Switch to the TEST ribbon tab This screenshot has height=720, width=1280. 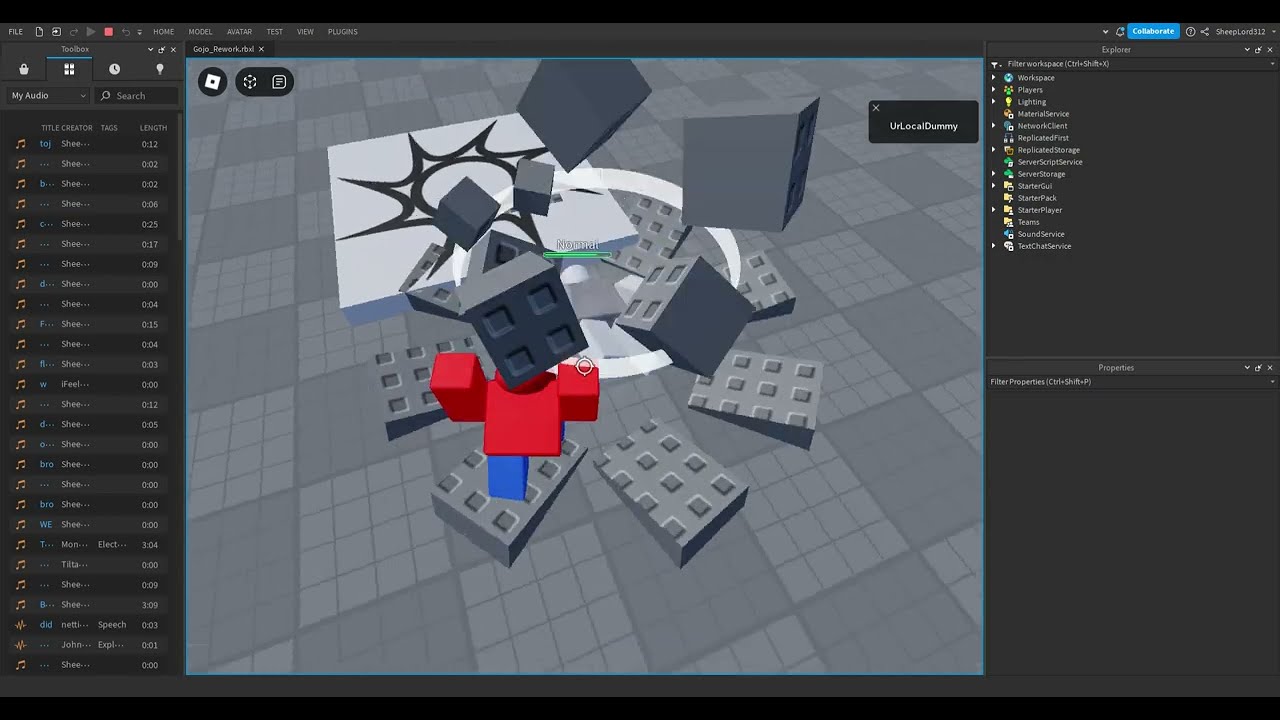[274, 31]
